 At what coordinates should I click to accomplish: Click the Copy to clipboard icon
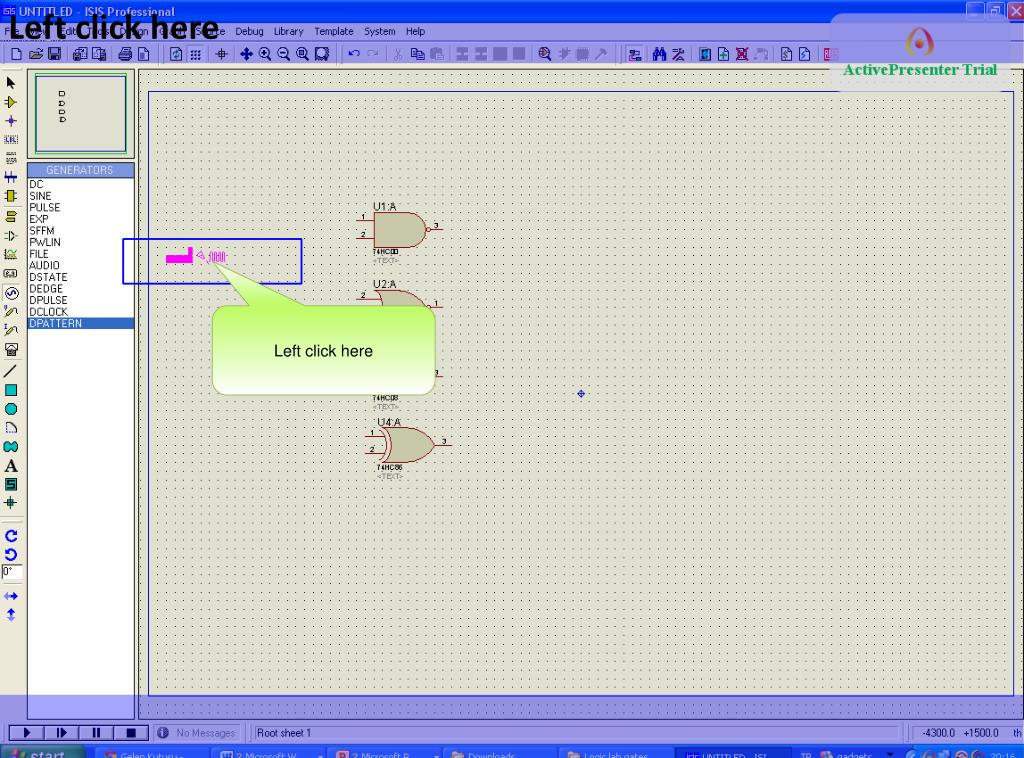click(x=417, y=54)
